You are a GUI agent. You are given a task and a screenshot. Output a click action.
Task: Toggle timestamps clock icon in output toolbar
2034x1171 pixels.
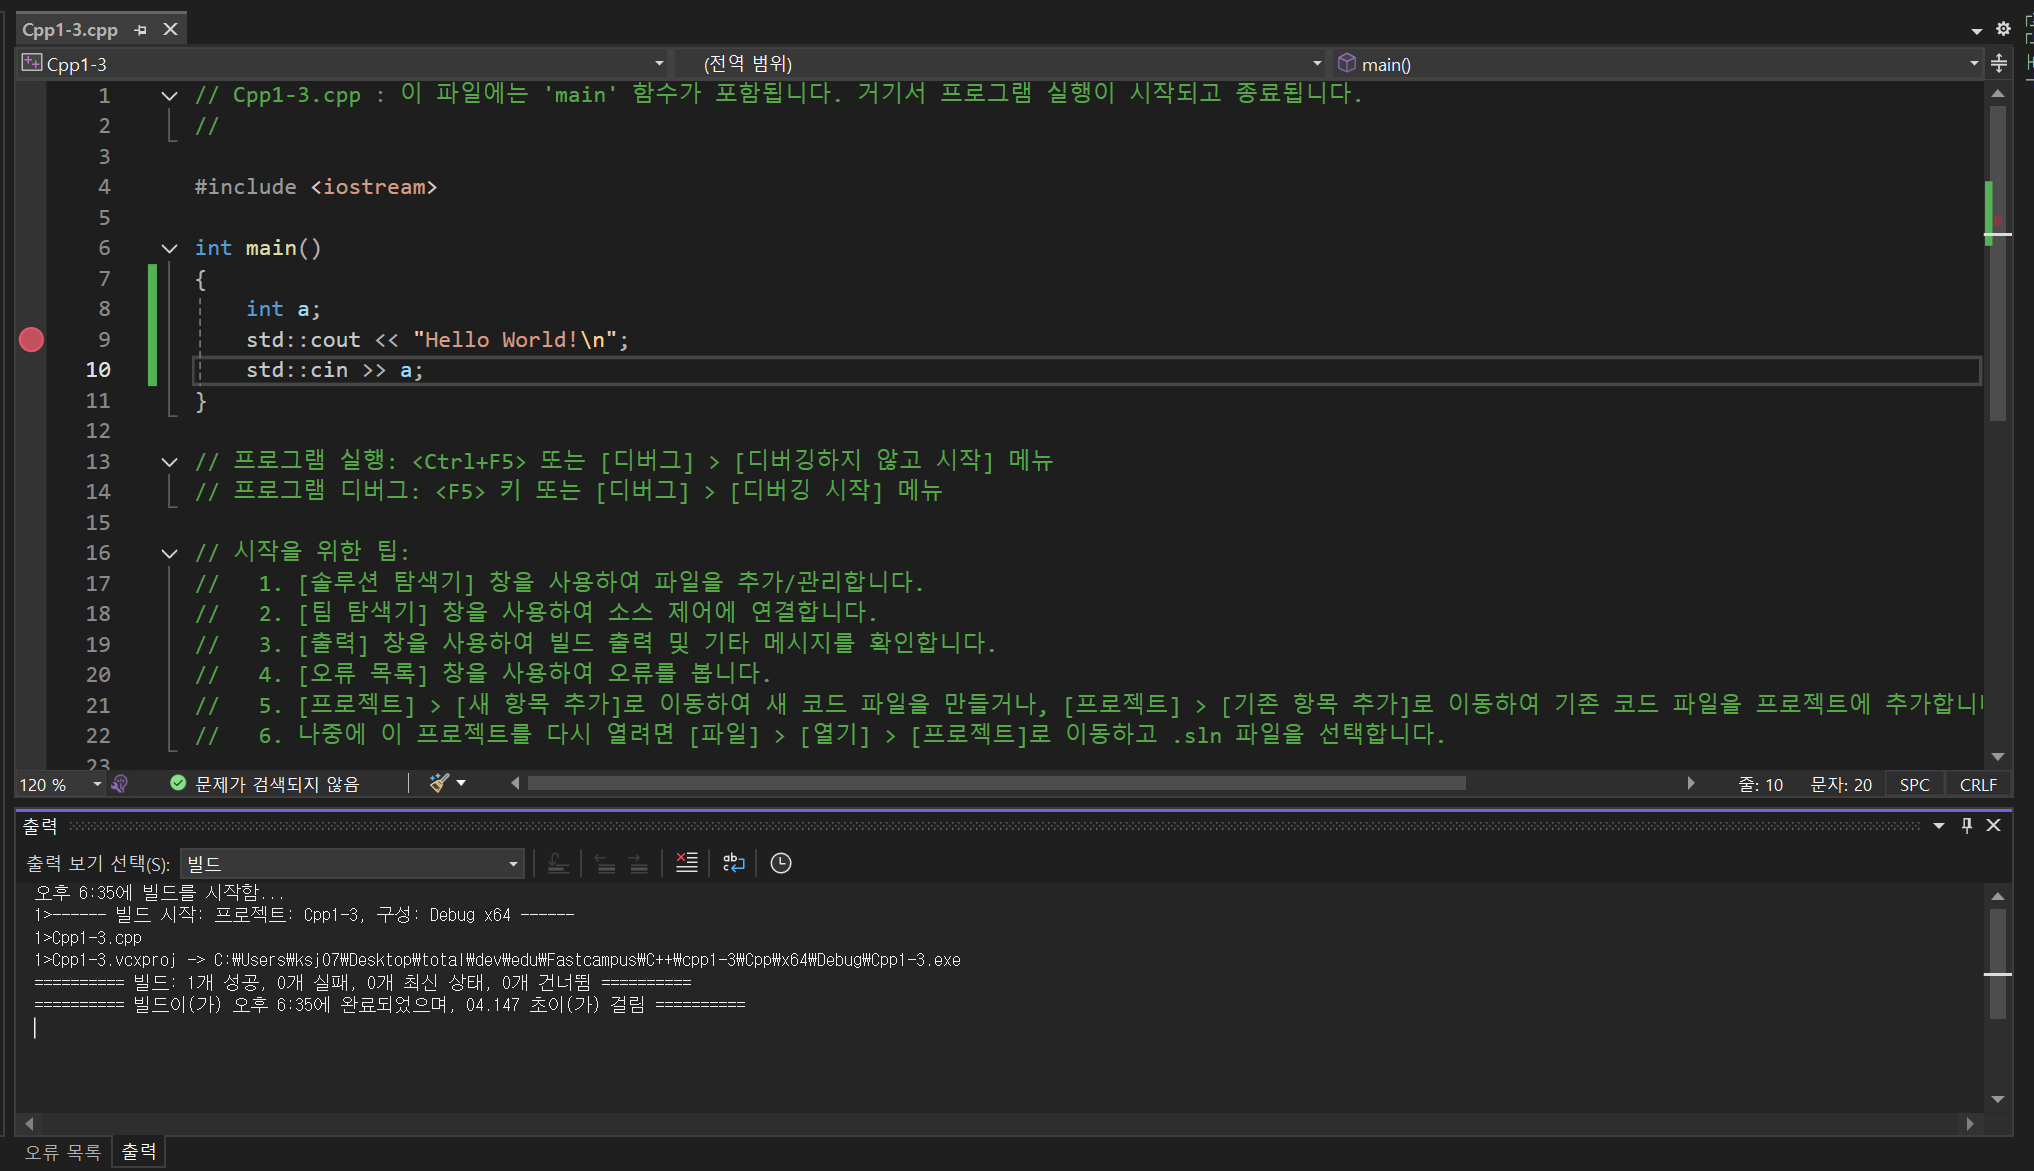coord(781,863)
